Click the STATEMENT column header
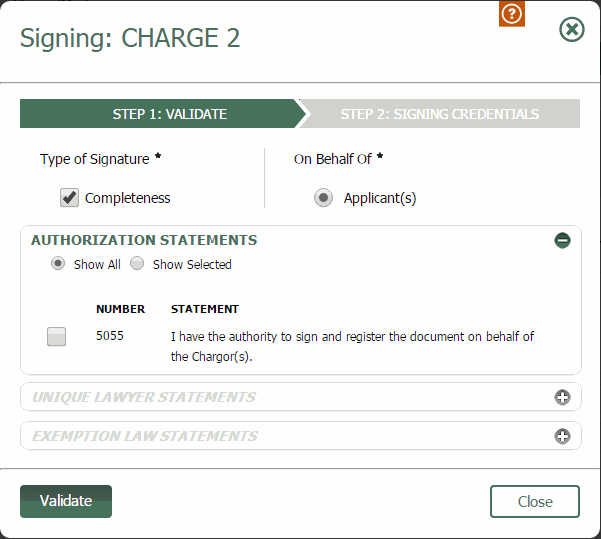The image size is (601, 539). coord(205,309)
